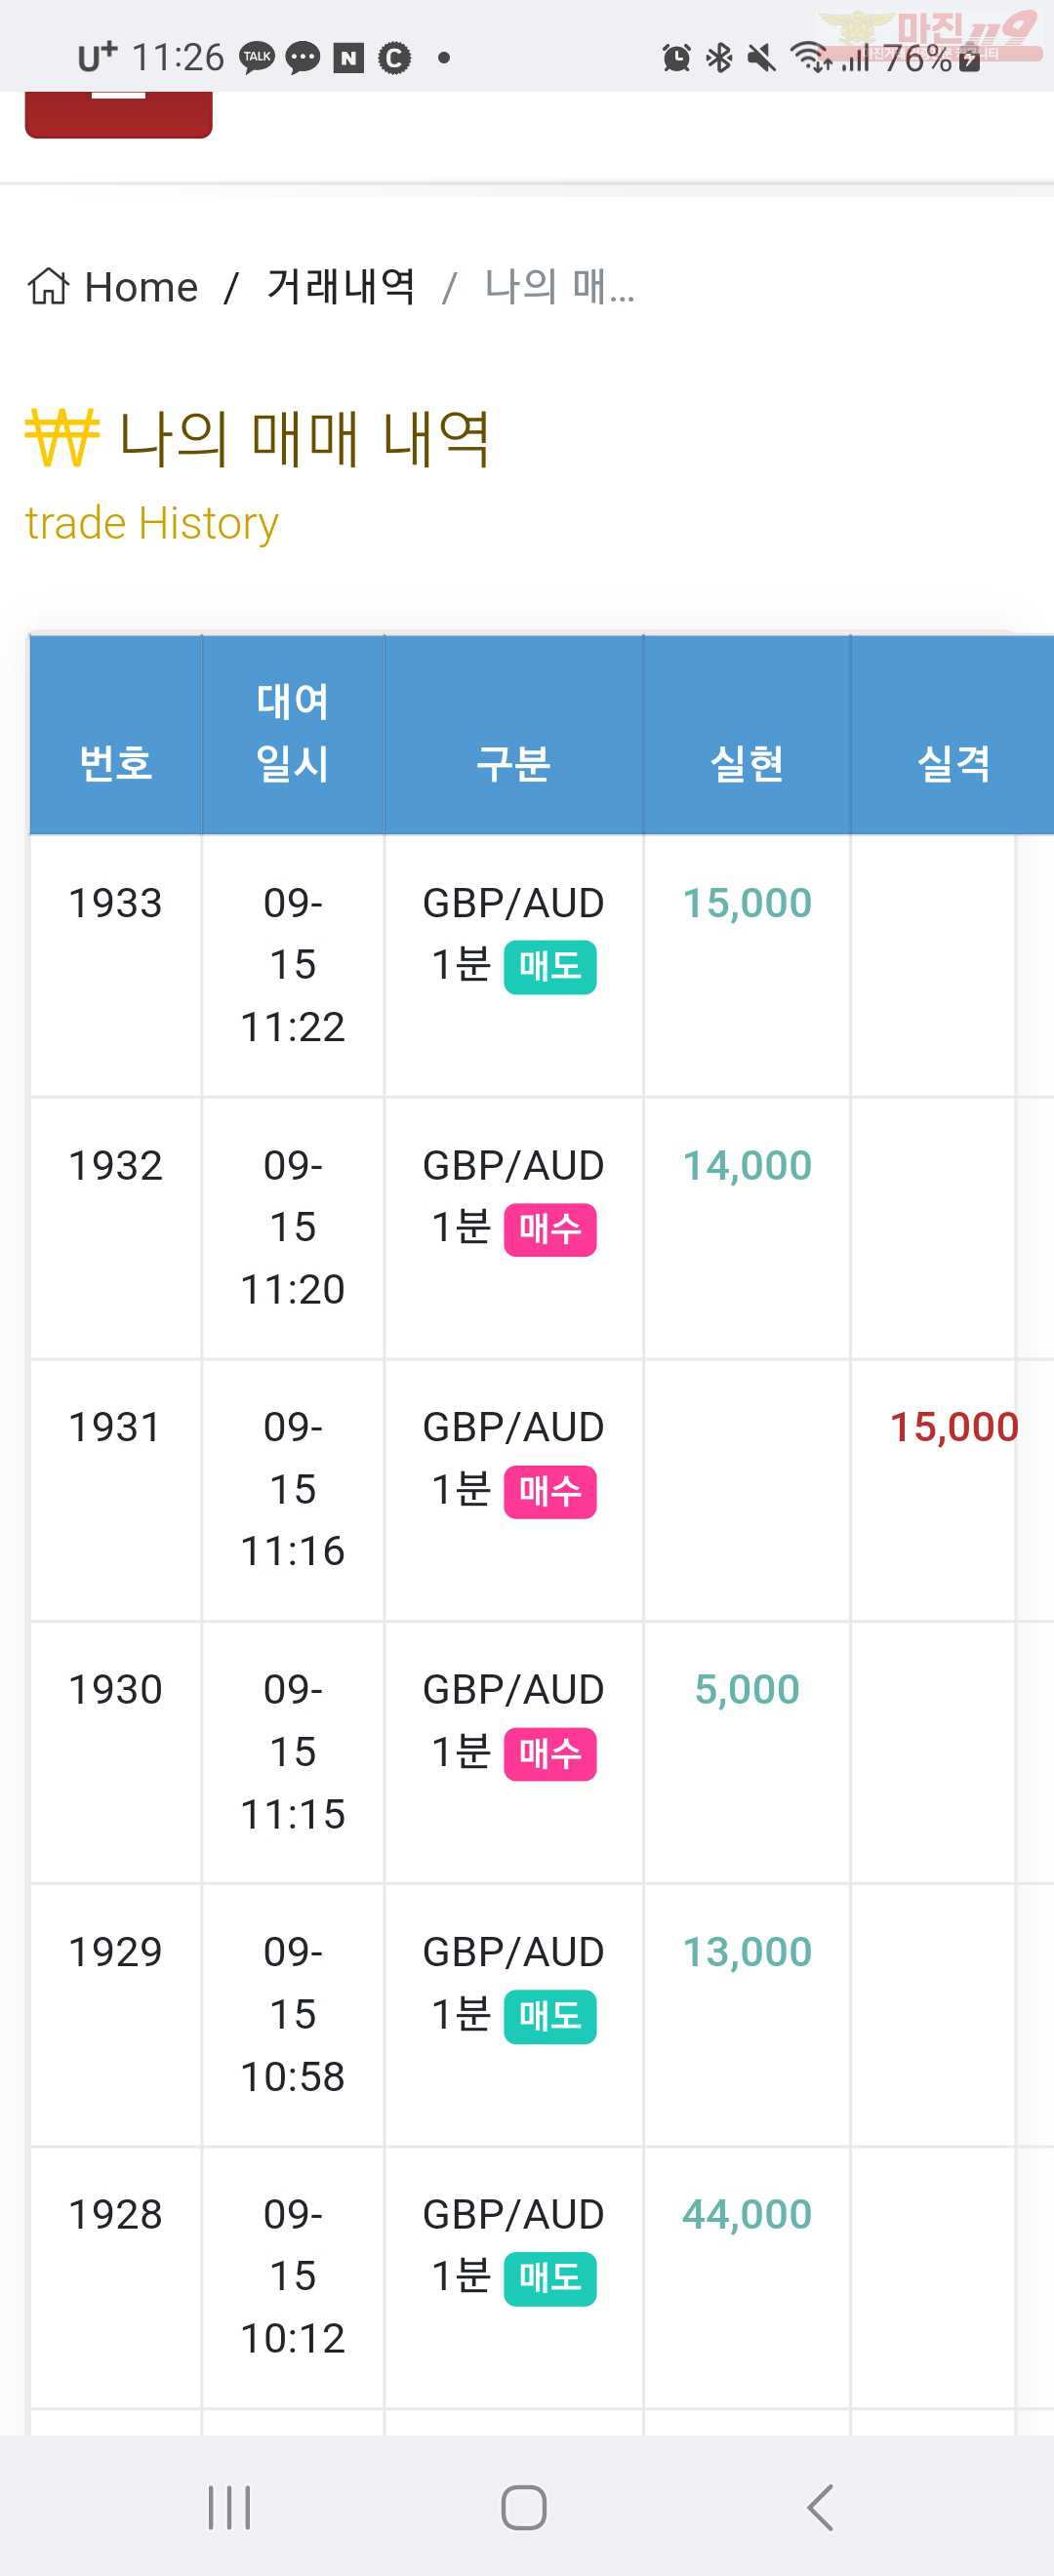This screenshot has height=2576, width=1054.
Task: Tap the KakaoTalk notification icon in status bar
Action: click(x=257, y=58)
